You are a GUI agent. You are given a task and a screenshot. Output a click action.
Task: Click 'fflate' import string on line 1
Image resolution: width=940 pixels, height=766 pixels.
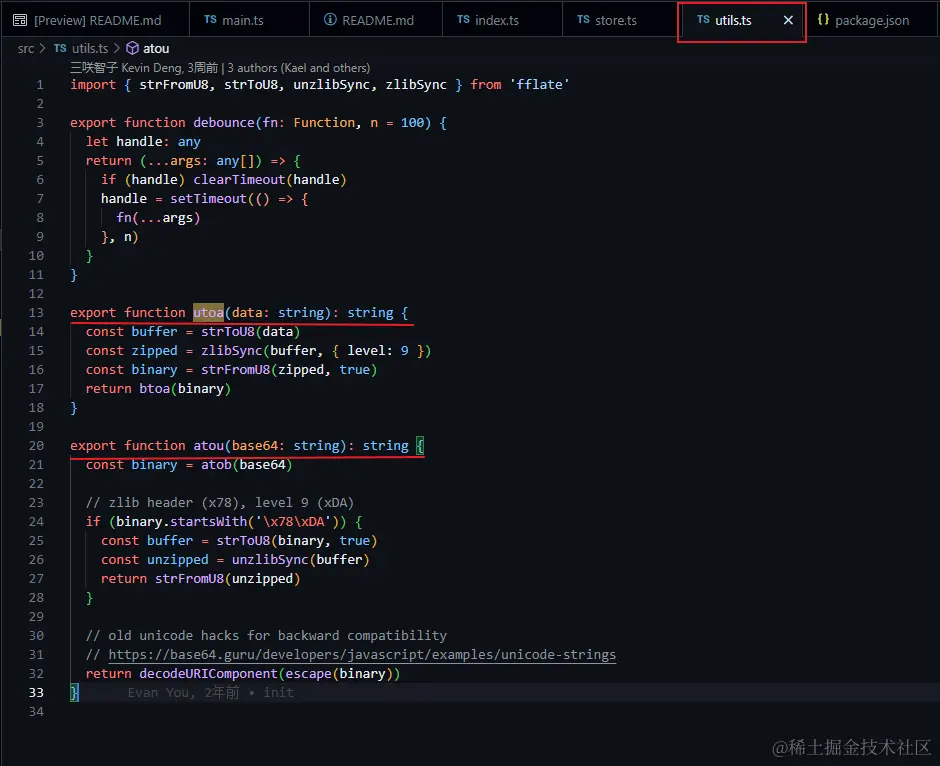tap(540, 85)
